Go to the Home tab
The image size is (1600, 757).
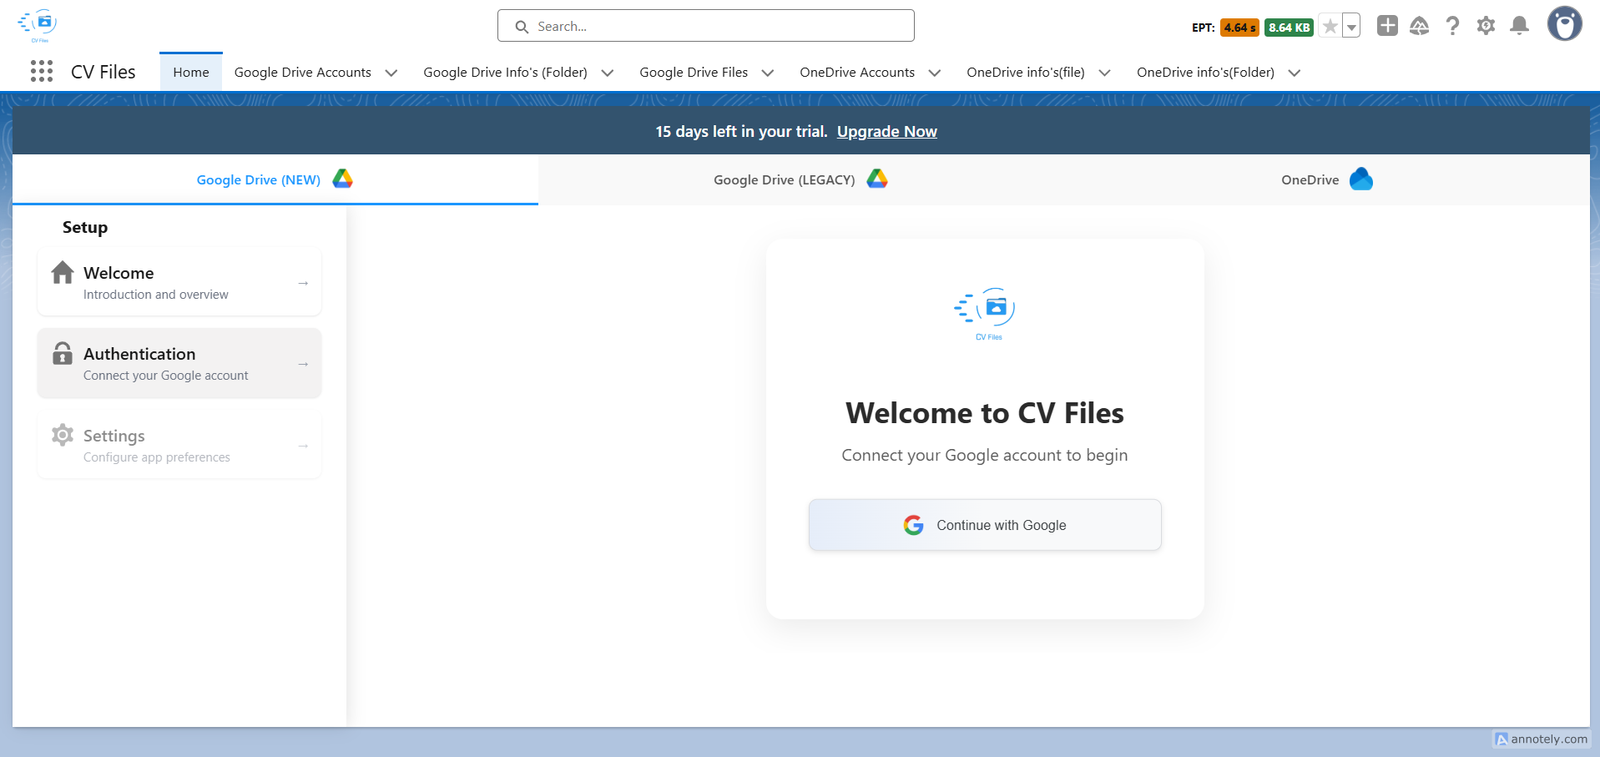click(191, 72)
